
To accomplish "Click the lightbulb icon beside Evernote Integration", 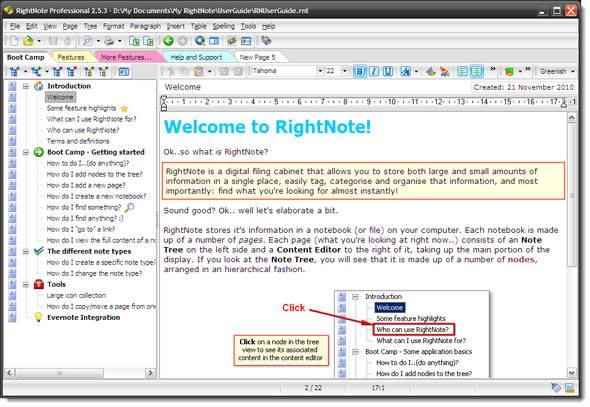I will pos(38,317).
